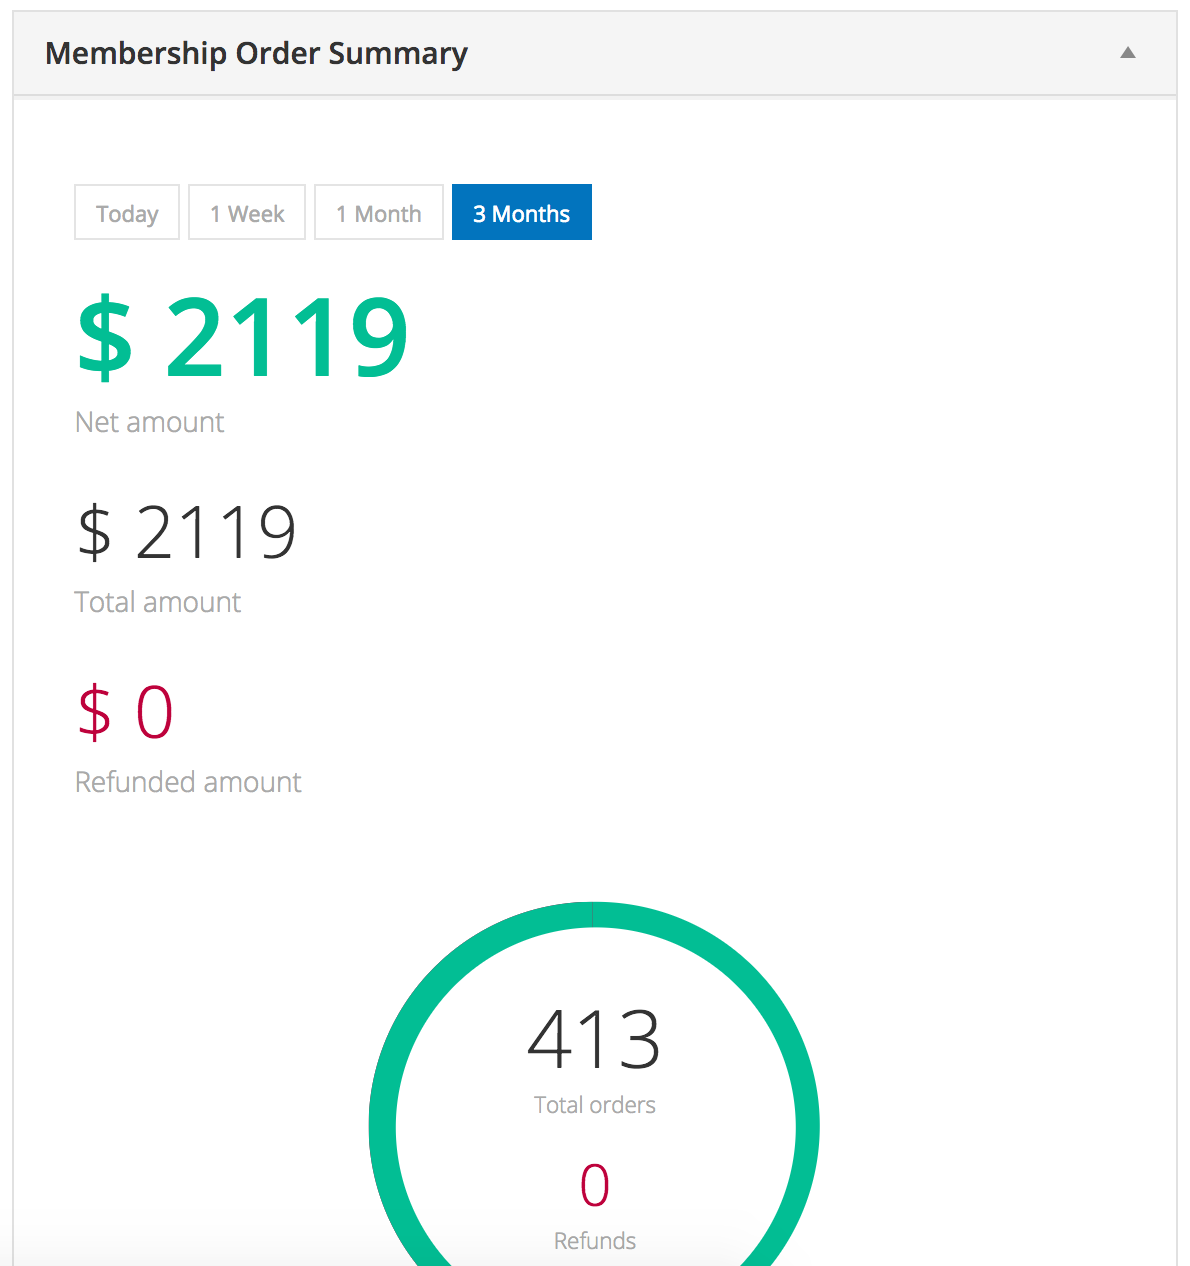The image size is (1190, 1266).
Task: Select the 1 Week filter
Action: 247,213
